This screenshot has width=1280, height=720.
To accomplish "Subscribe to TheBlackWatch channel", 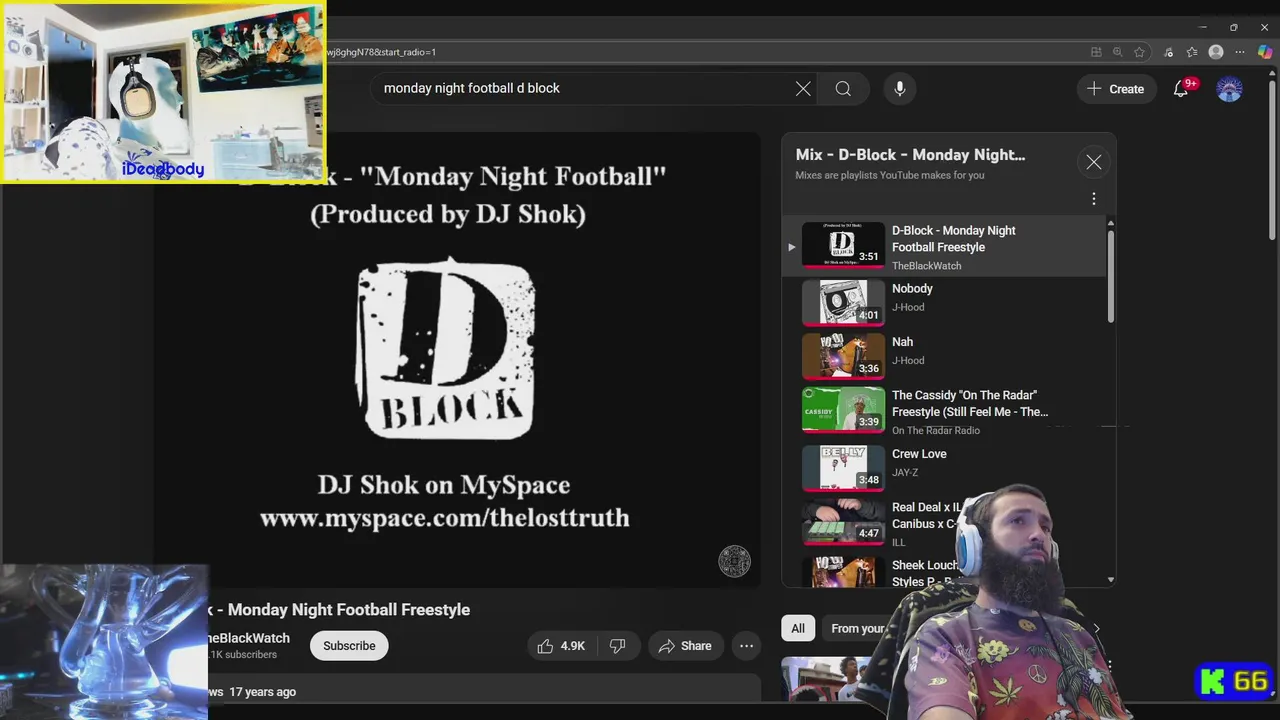I will pos(349,646).
